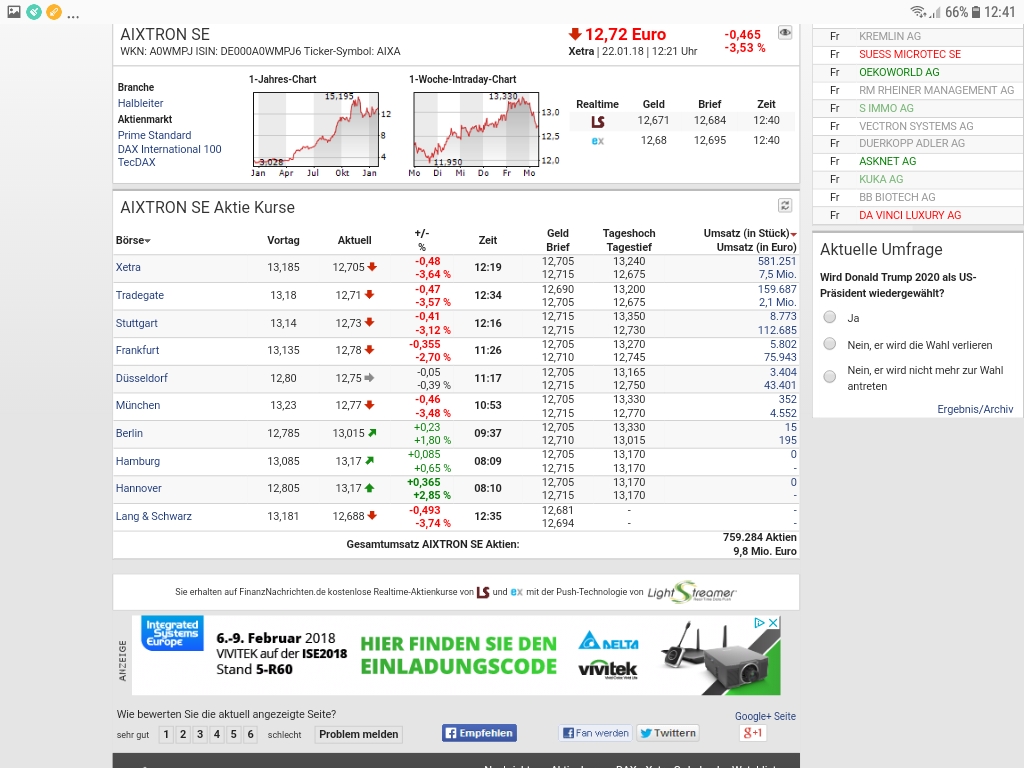Open SUESS MICROTEC SE in the sidebar list
This screenshot has height=768, width=1024.
click(910, 54)
